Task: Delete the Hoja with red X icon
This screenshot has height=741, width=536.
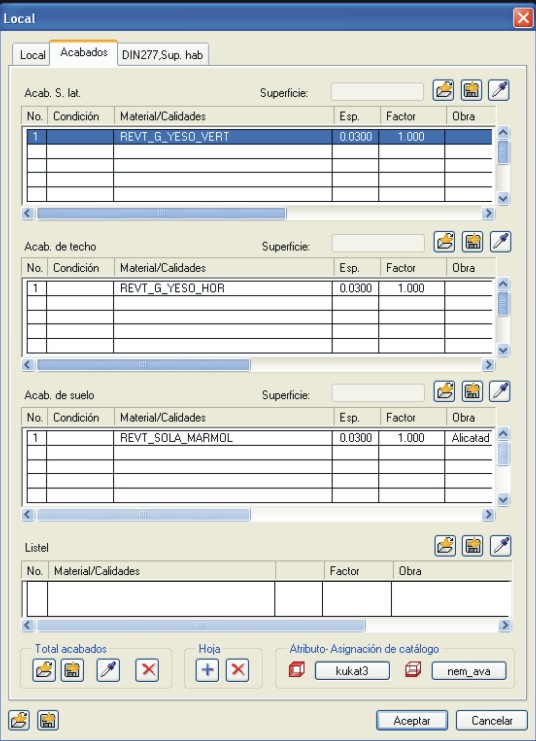Action: (237, 670)
